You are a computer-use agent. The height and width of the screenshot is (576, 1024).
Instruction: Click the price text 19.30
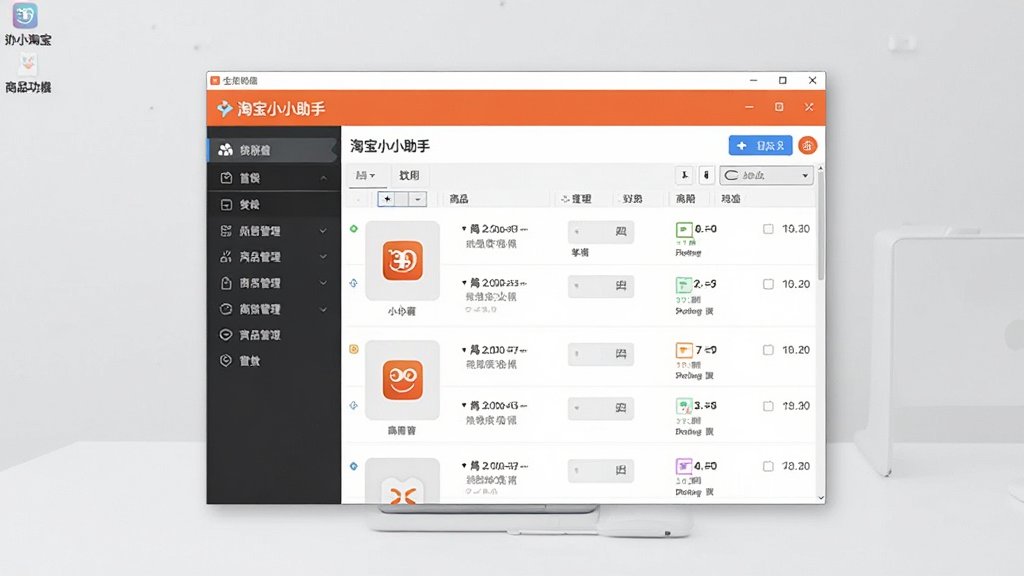795,406
